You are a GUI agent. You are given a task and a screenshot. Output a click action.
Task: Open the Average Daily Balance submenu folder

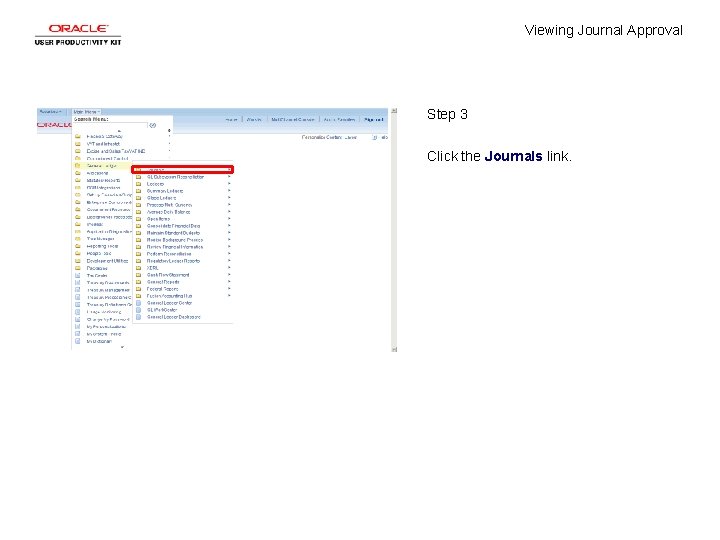pyautogui.click(x=168, y=212)
